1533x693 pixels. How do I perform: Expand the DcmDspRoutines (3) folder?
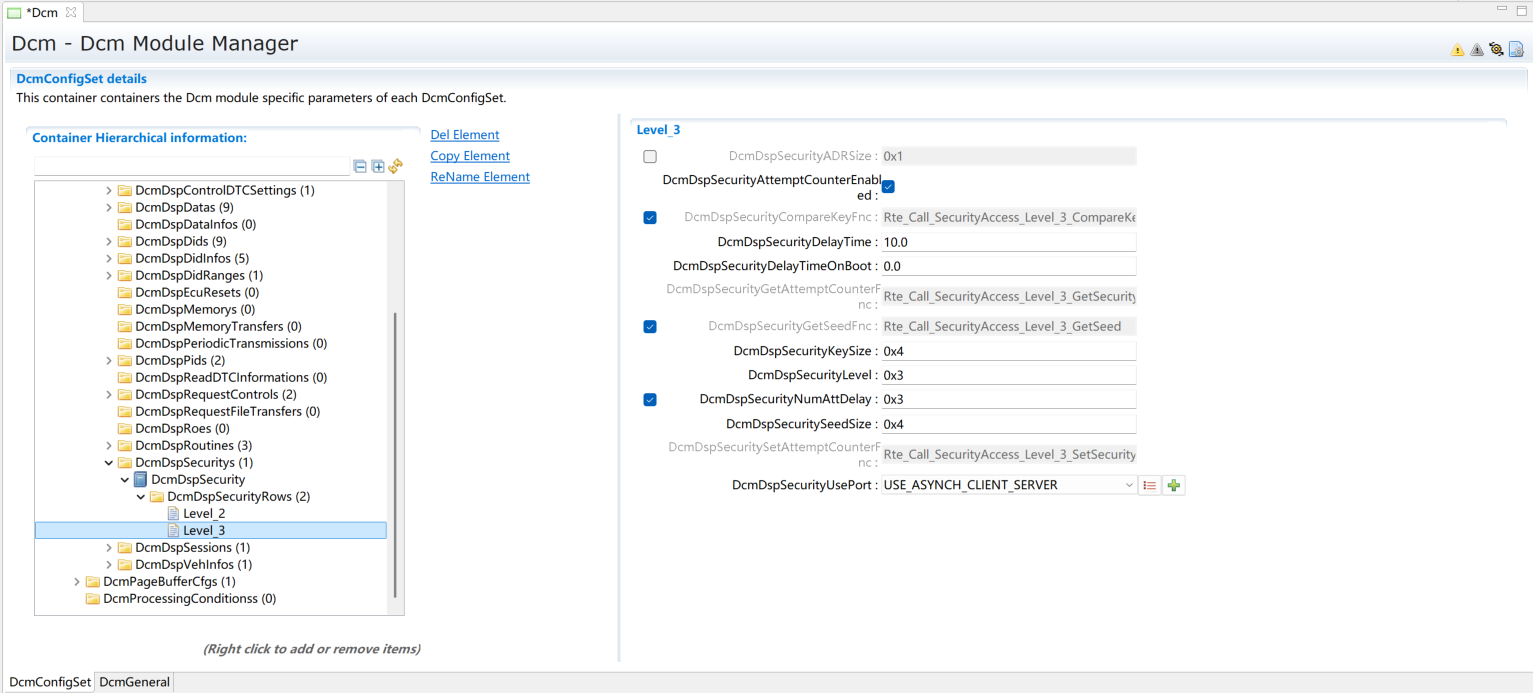coord(109,446)
